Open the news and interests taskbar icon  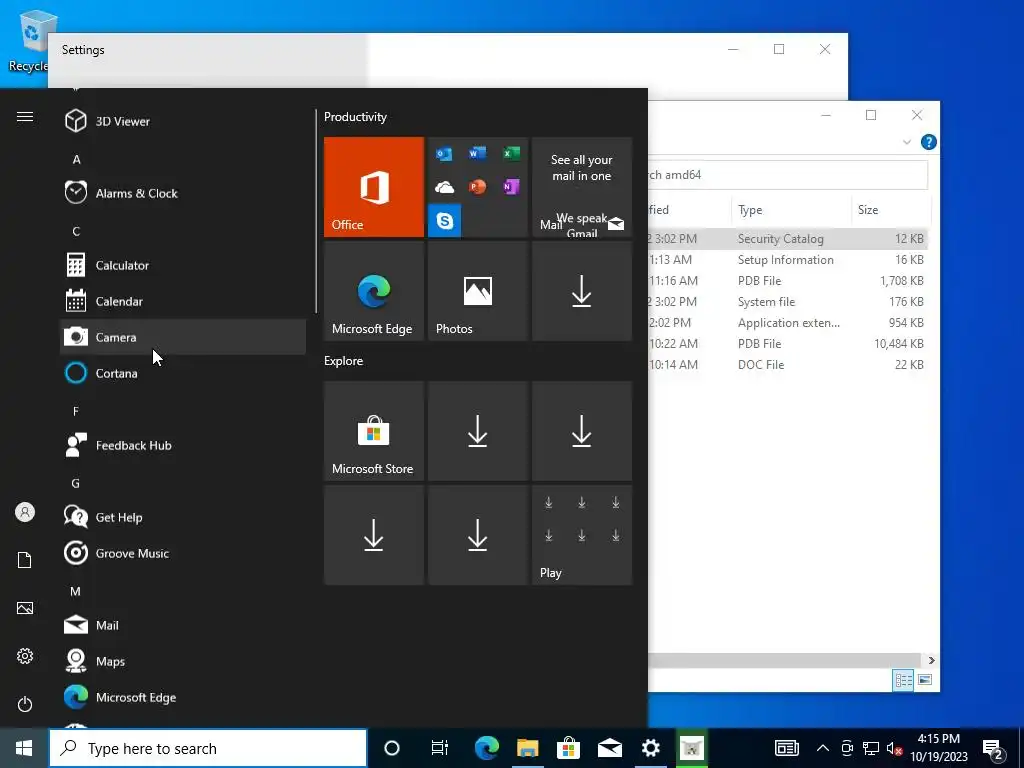tap(786, 748)
